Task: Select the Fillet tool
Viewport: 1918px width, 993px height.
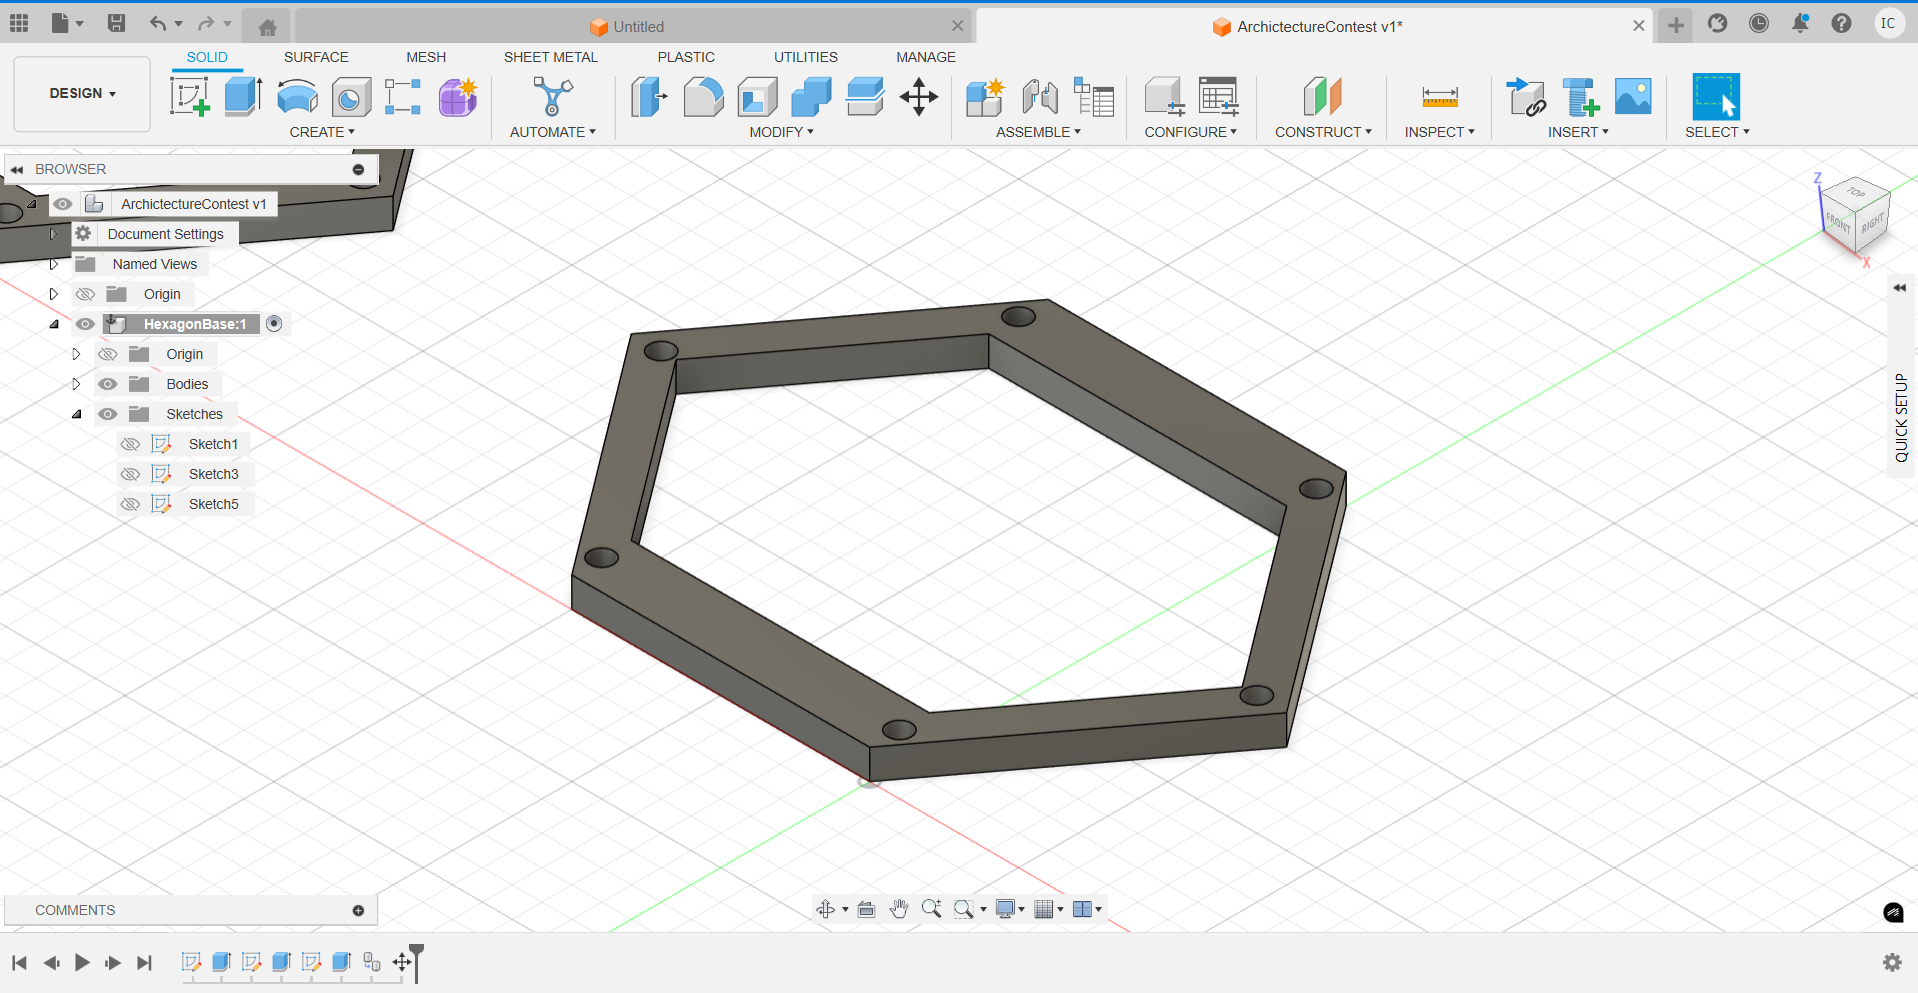Action: click(x=703, y=97)
